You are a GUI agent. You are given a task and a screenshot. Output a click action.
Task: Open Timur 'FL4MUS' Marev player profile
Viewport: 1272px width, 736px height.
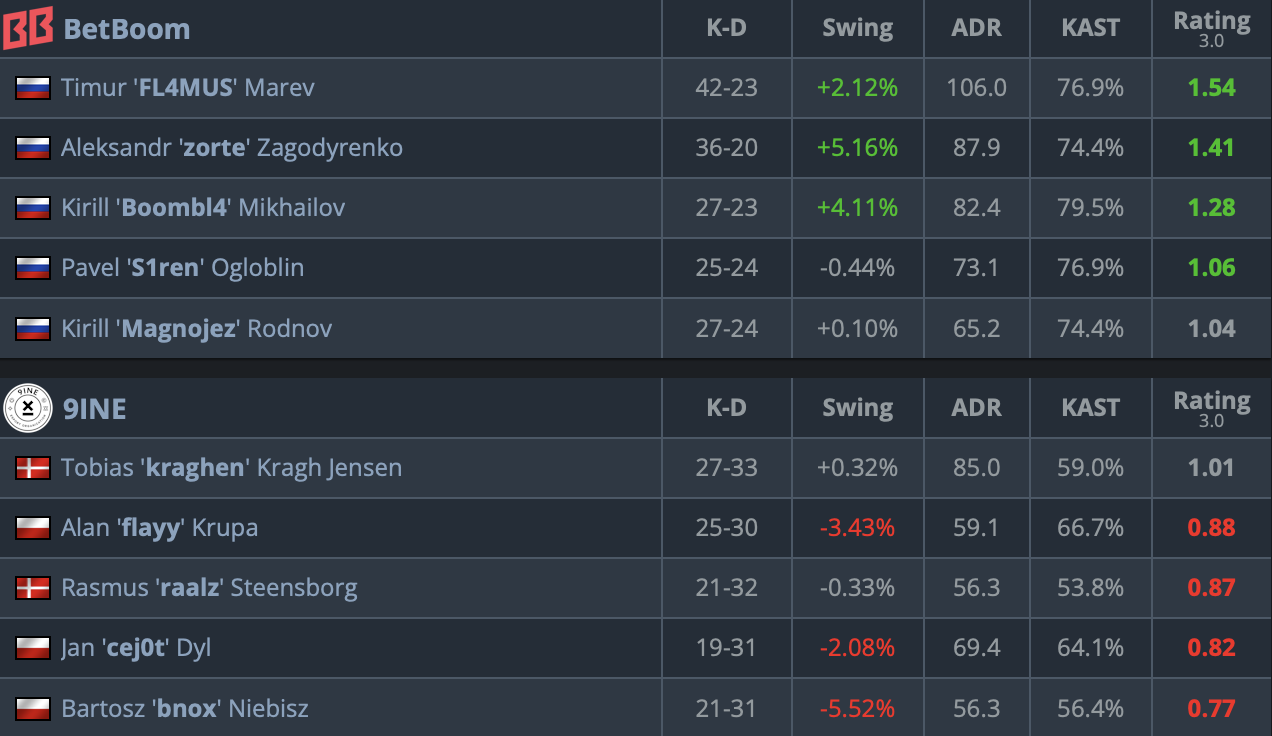coord(188,88)
